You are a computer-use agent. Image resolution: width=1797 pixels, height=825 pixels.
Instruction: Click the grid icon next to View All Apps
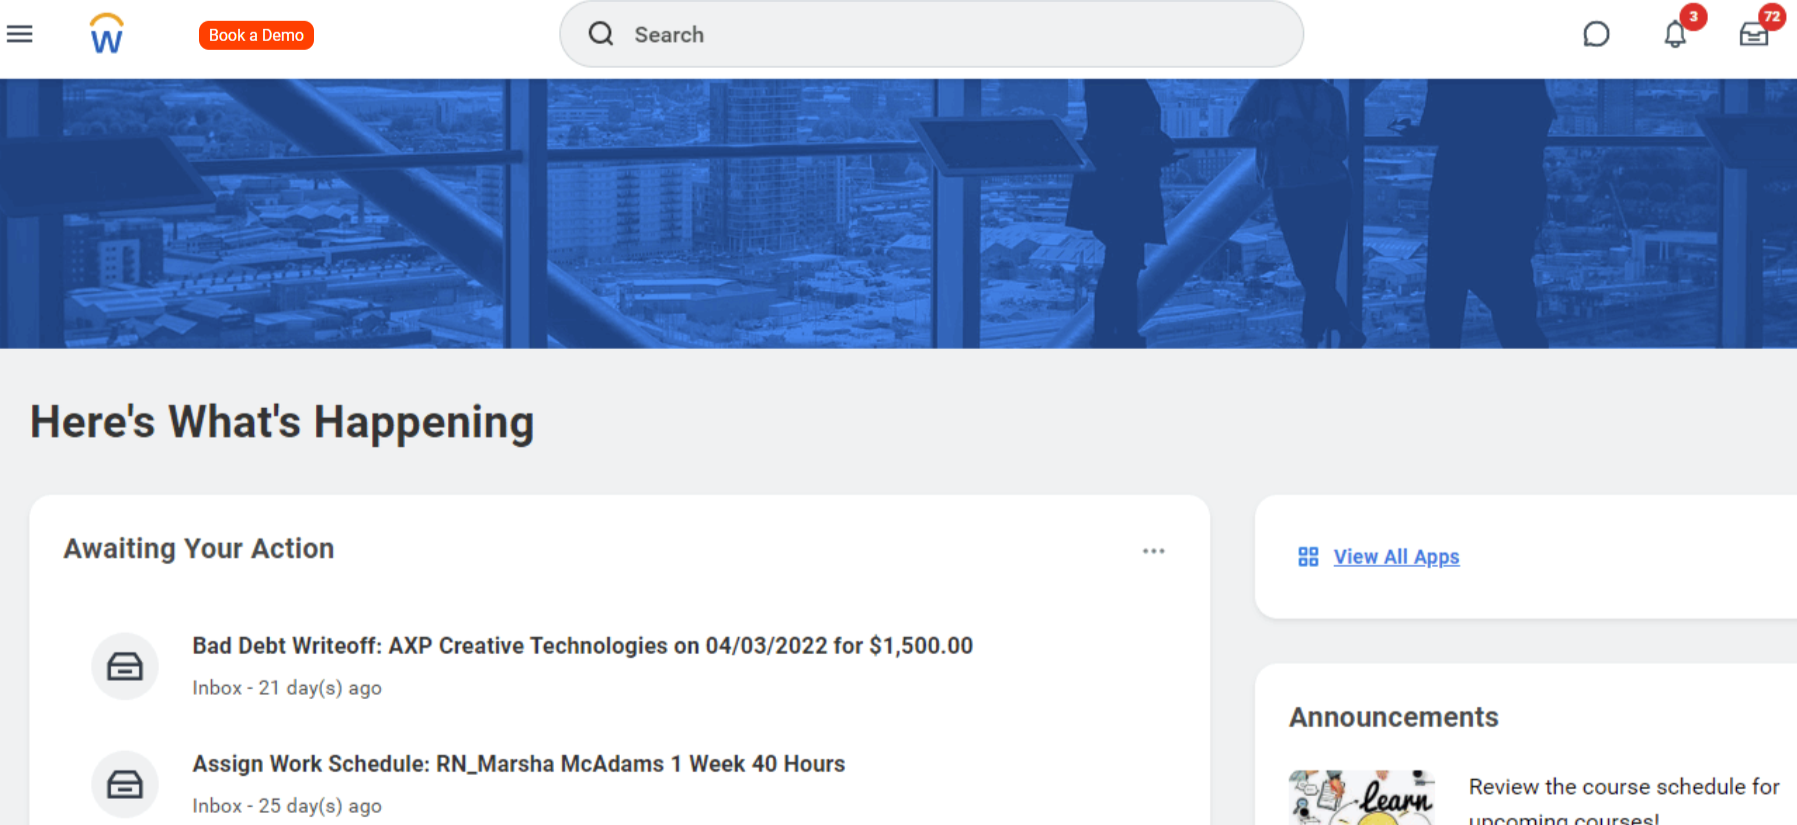tap(1308, 557)
